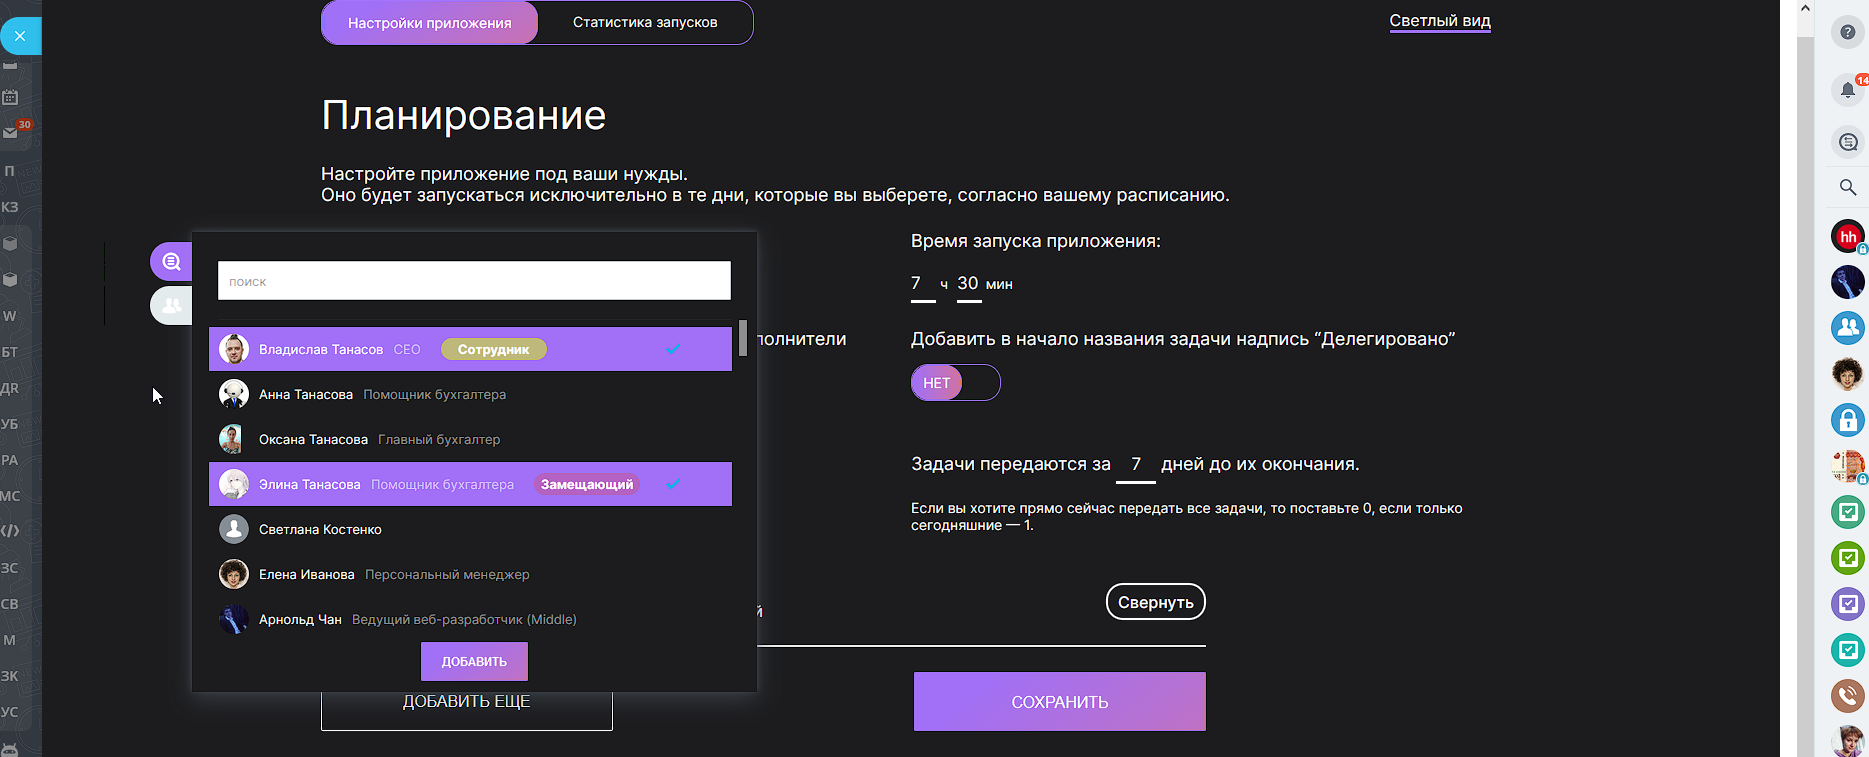Image resolution: width=1869 pixels, height=757 pixels.
Task: Switch to Настройки приложения tab
Action: [x=430, y=22]
